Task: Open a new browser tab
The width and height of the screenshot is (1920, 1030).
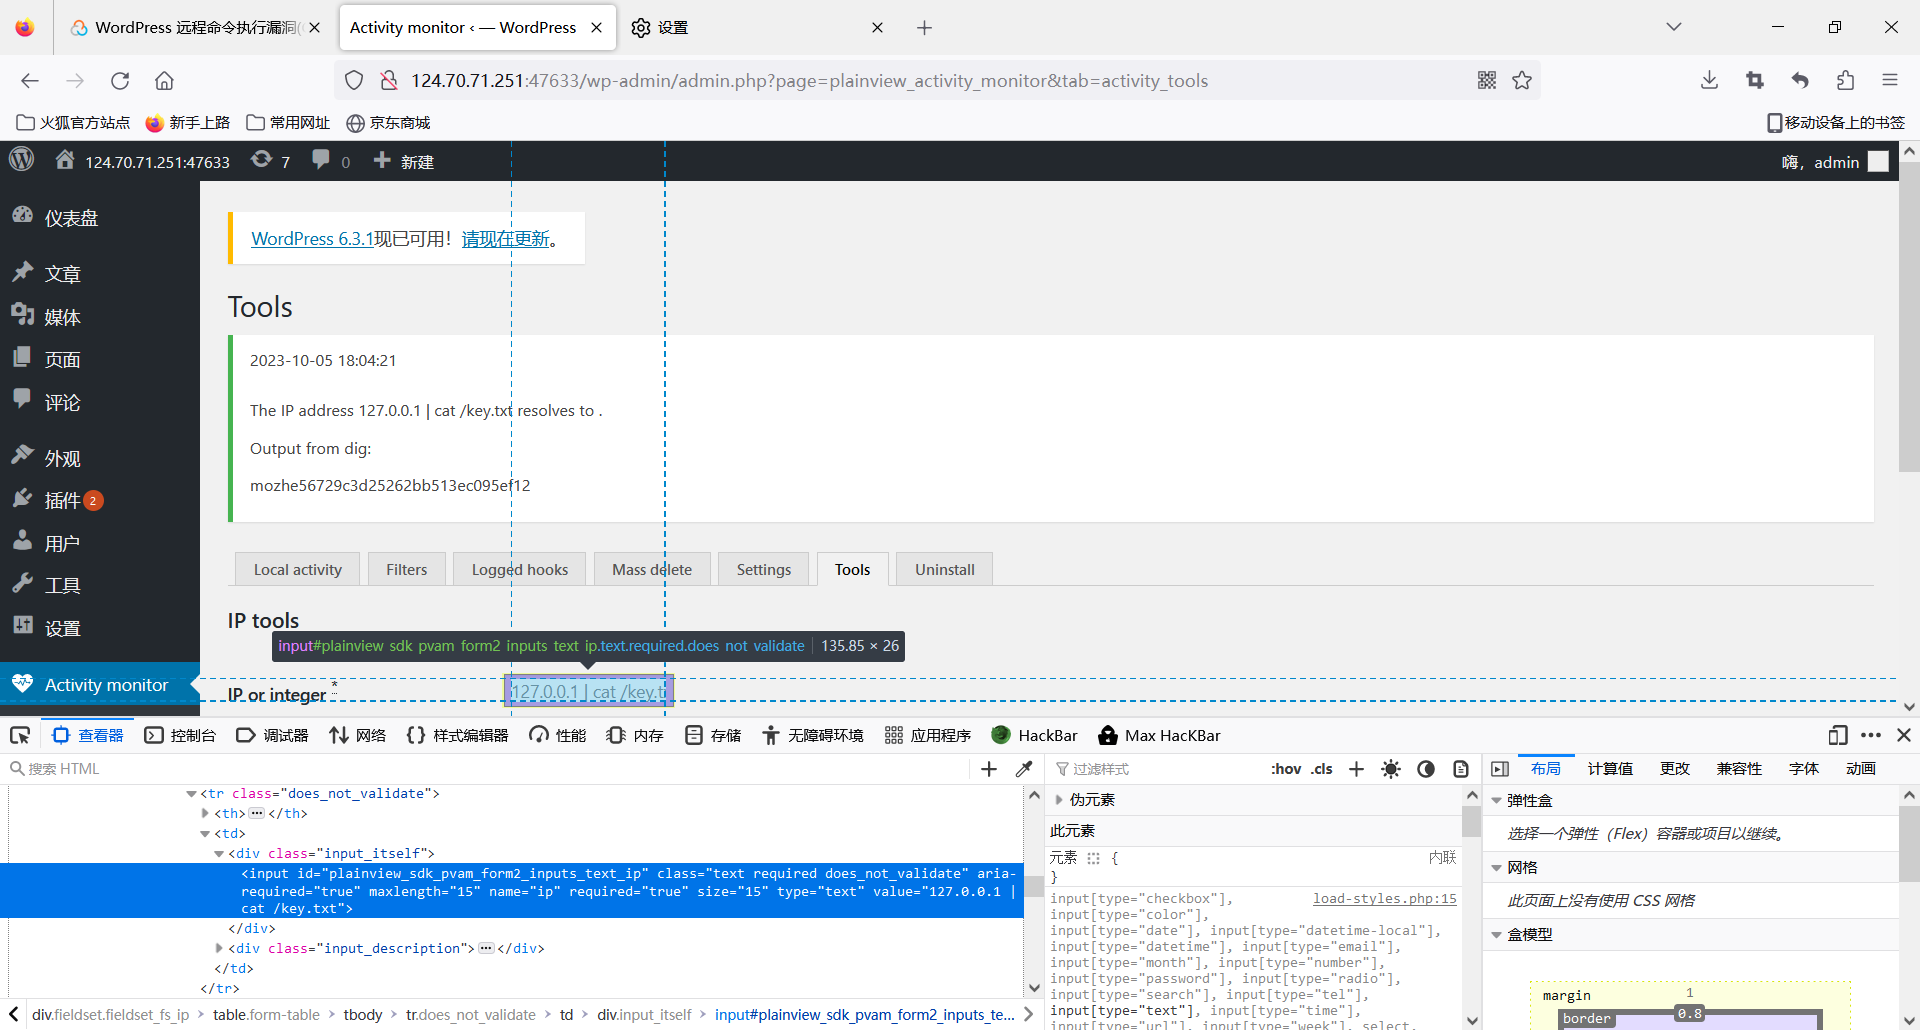Action: pos(924,28)
